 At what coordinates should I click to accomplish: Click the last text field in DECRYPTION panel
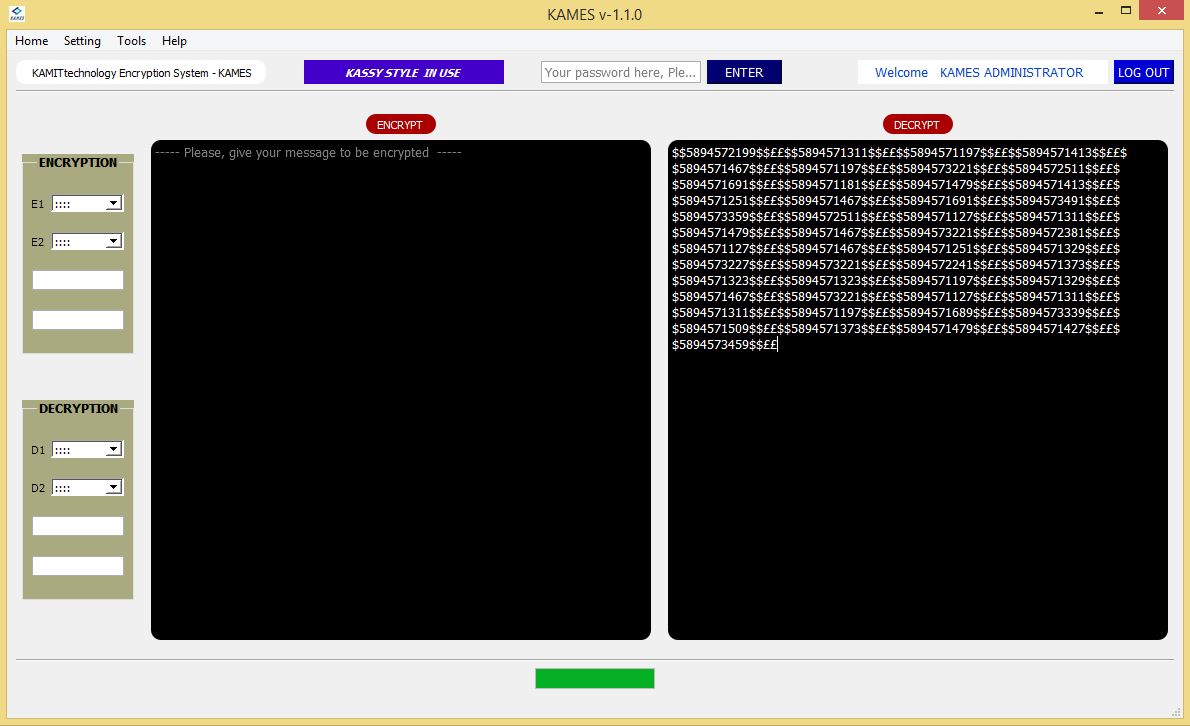point(78,566)
